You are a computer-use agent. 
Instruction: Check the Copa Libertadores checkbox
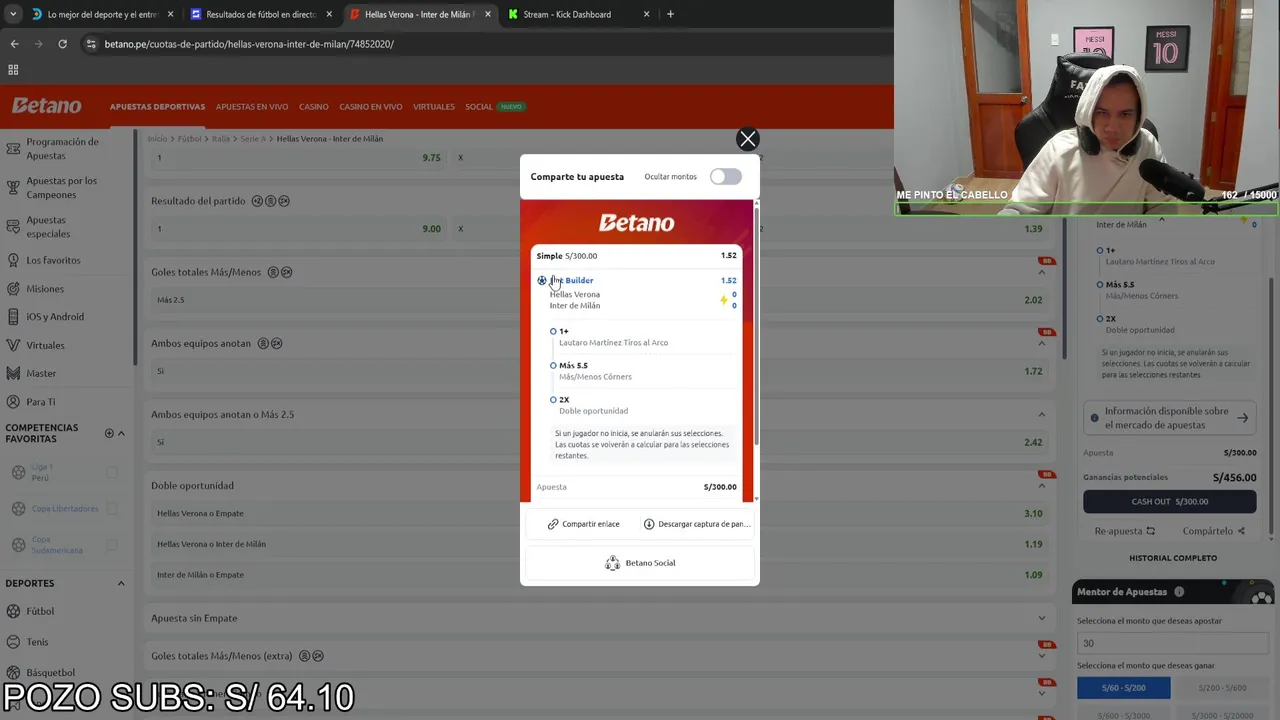112,509
